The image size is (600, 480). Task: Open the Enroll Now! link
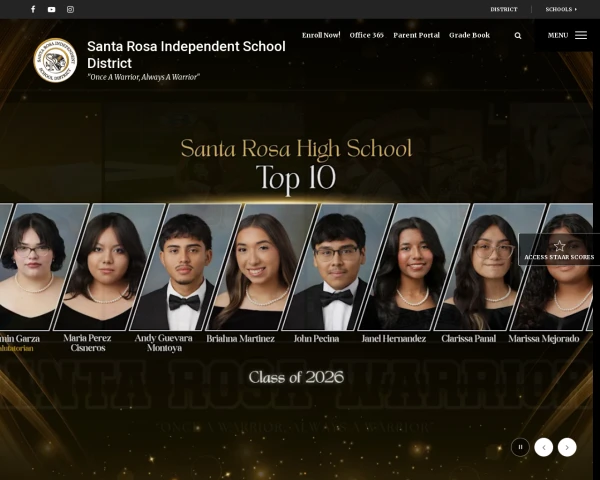(321, 35)
